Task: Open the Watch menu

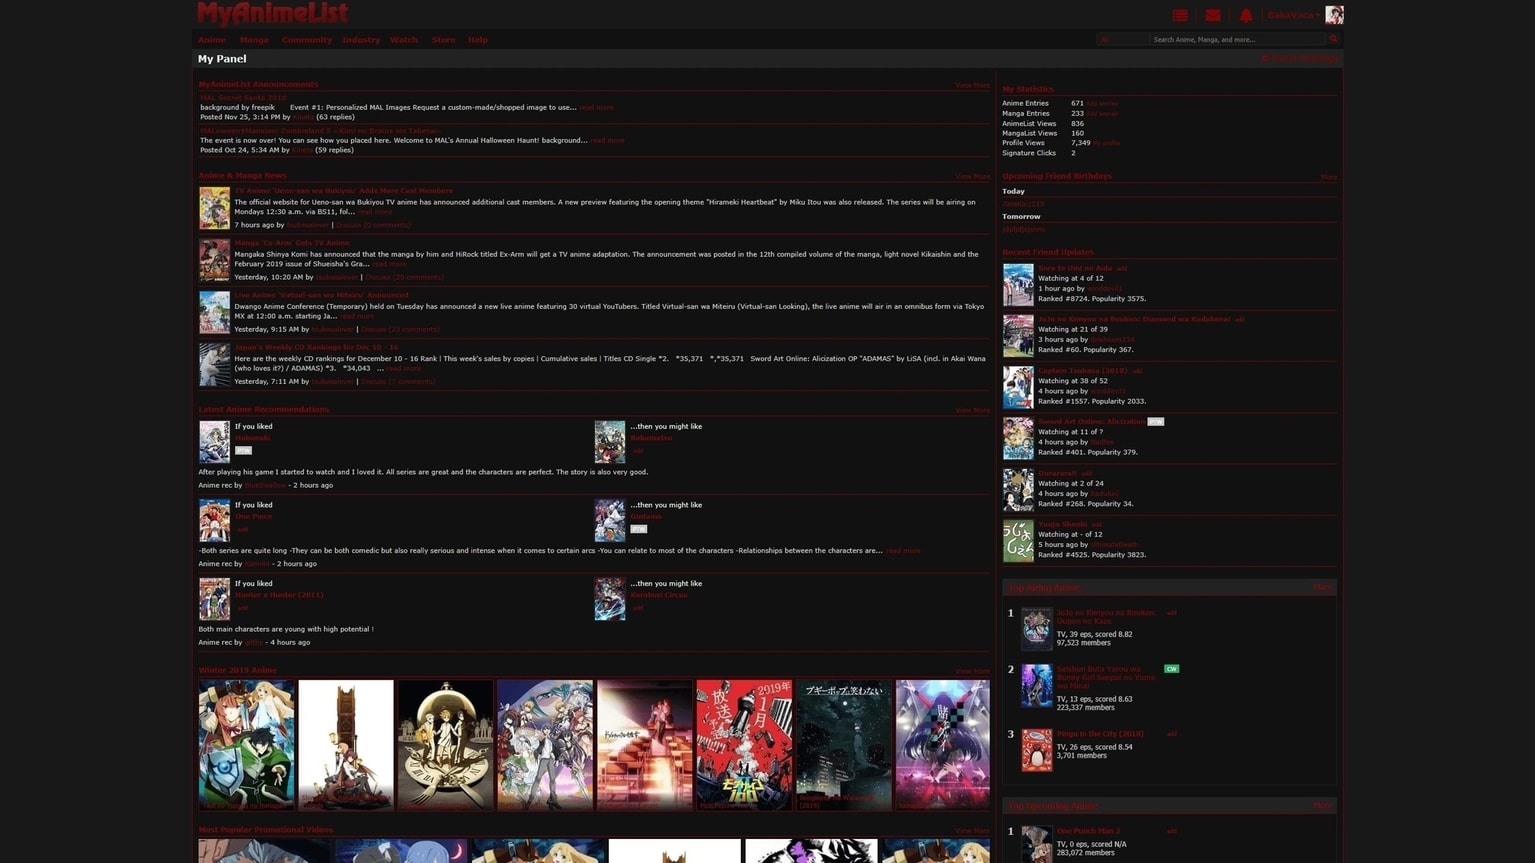Action: click(404, 40)
